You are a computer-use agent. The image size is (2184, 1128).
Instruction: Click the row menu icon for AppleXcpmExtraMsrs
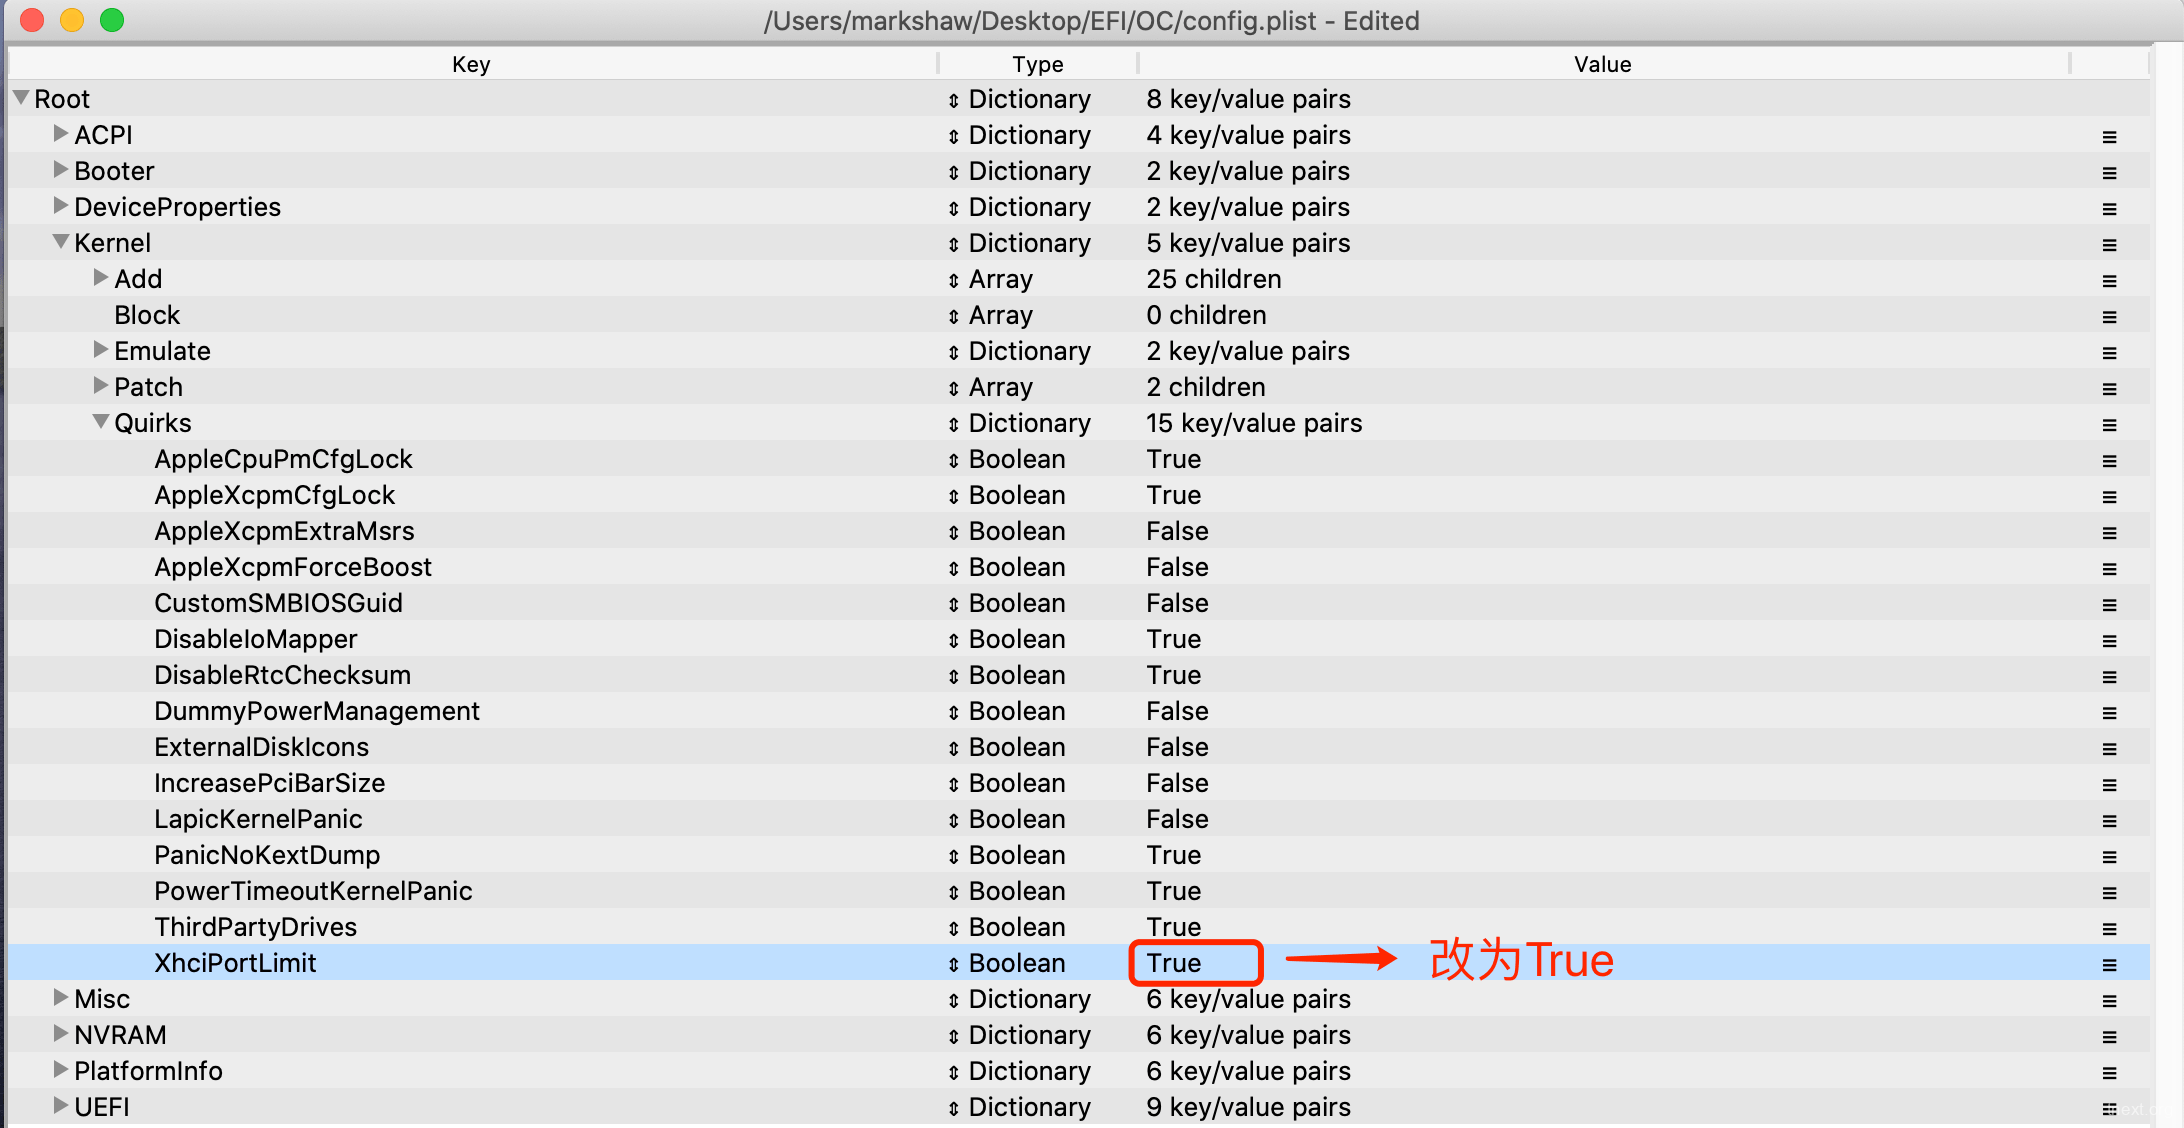[2109, 532]
